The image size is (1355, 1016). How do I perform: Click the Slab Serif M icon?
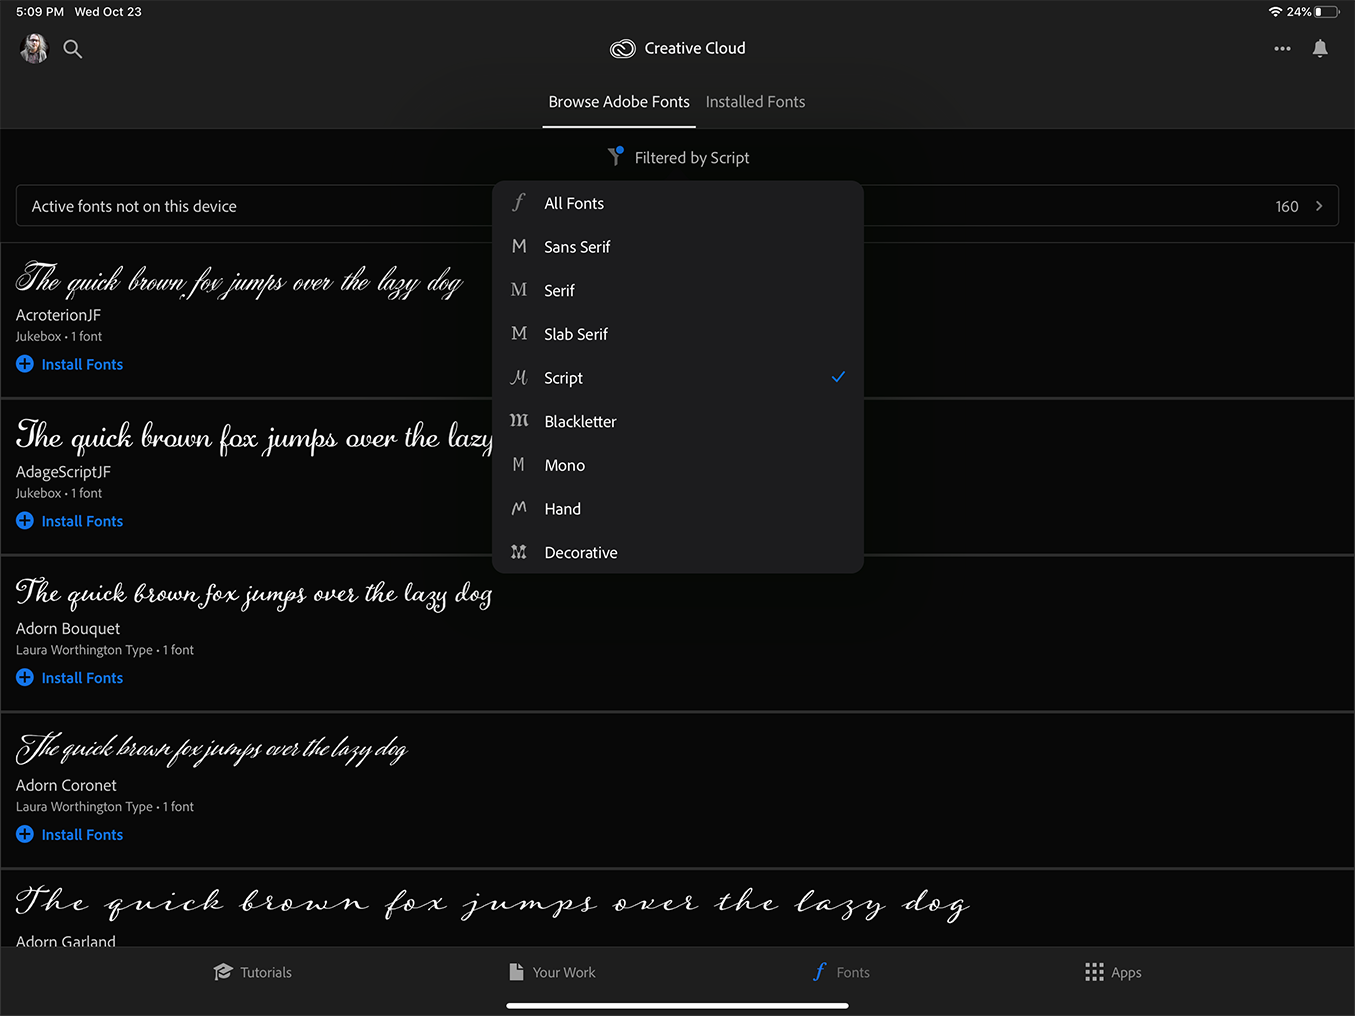click(519, 334)
